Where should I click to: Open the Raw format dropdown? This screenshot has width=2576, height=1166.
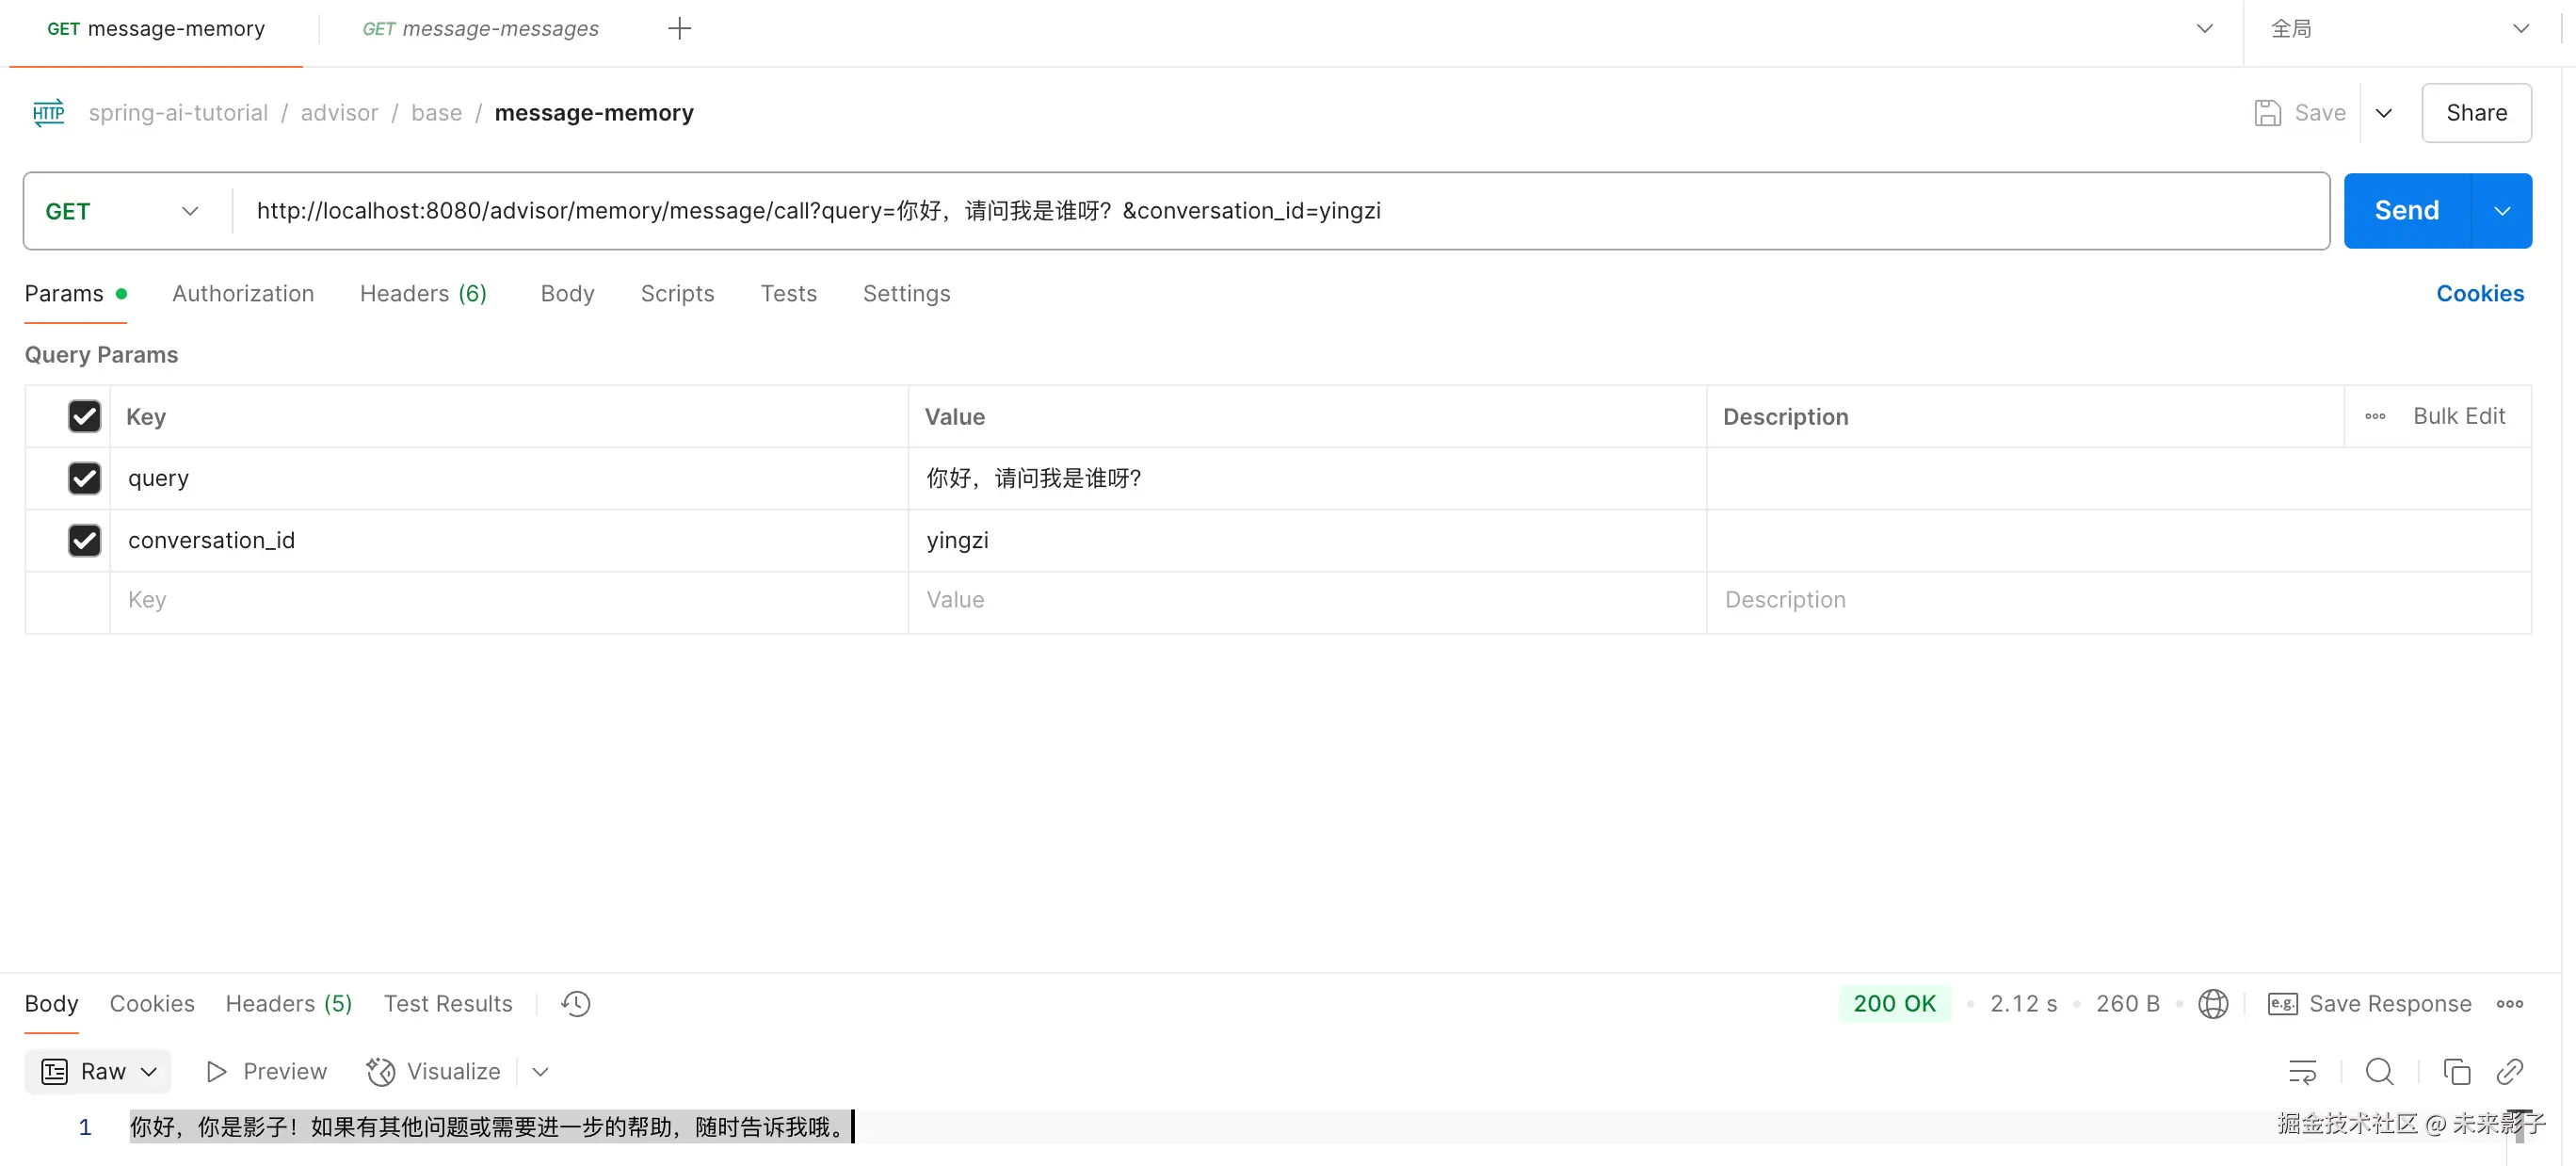98,1071
